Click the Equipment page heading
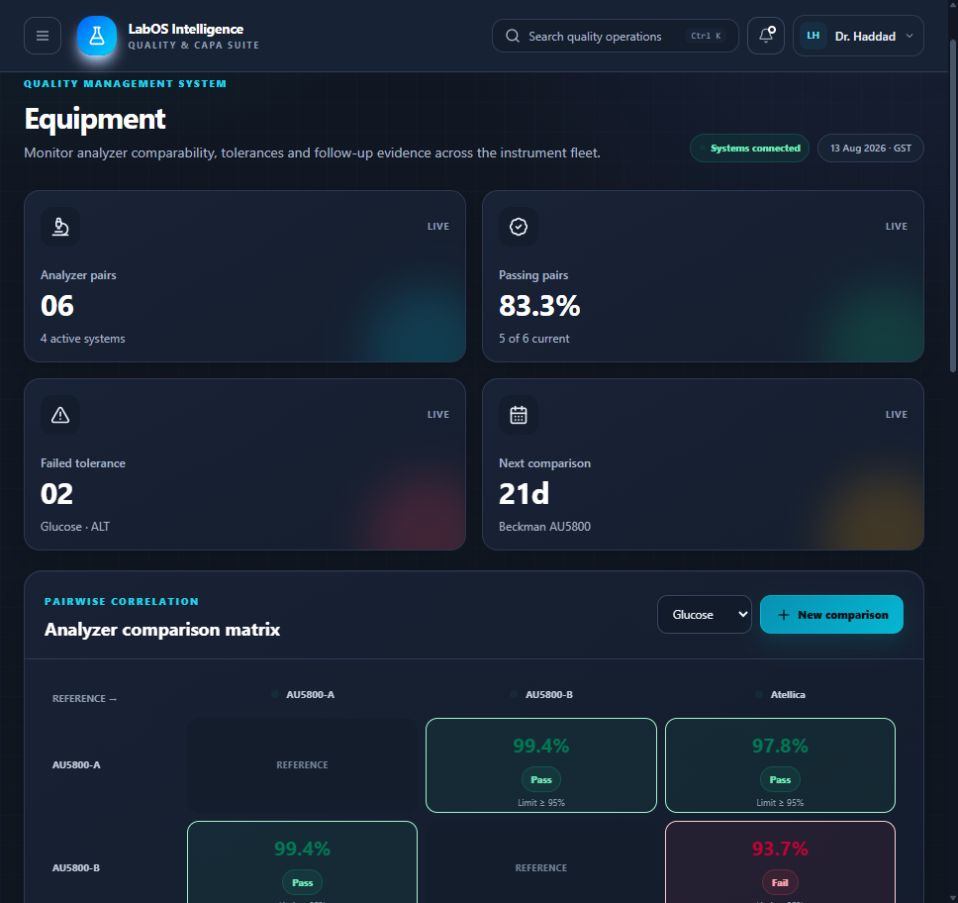958x903 pixels. coord(95,119)
